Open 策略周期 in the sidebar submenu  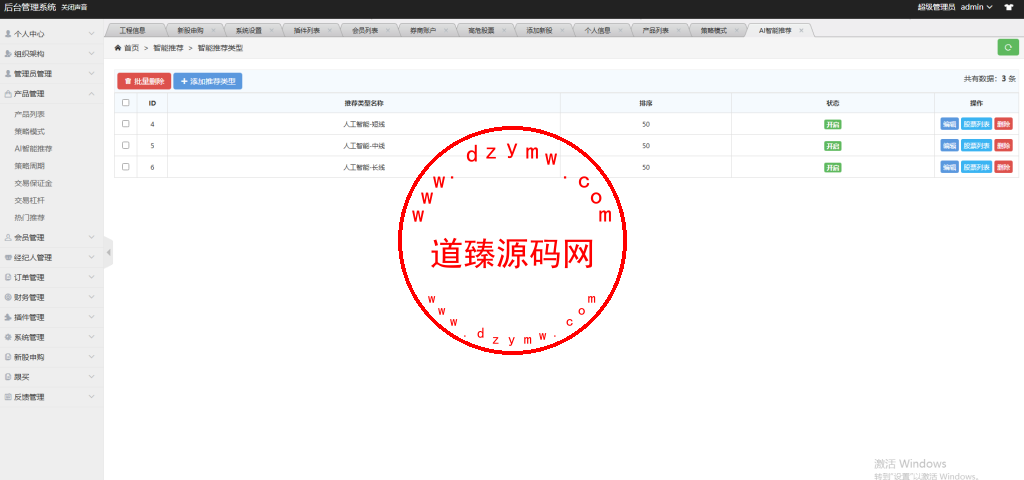click(x=29, y=166)
